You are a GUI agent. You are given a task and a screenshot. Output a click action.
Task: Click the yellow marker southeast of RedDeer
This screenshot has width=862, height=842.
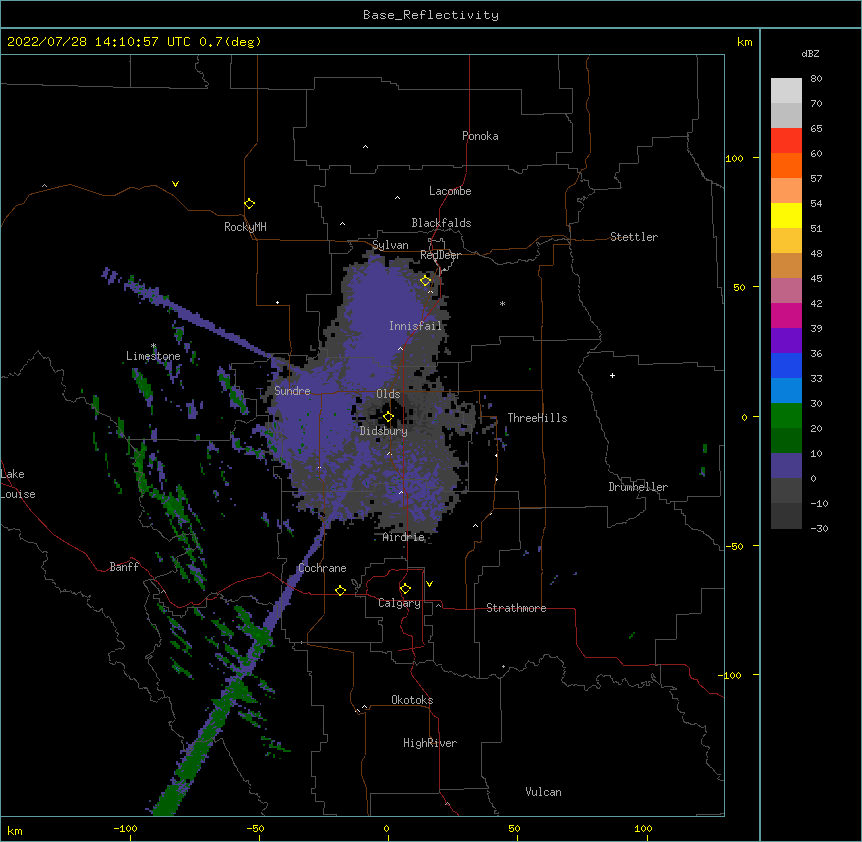[426, 281]
